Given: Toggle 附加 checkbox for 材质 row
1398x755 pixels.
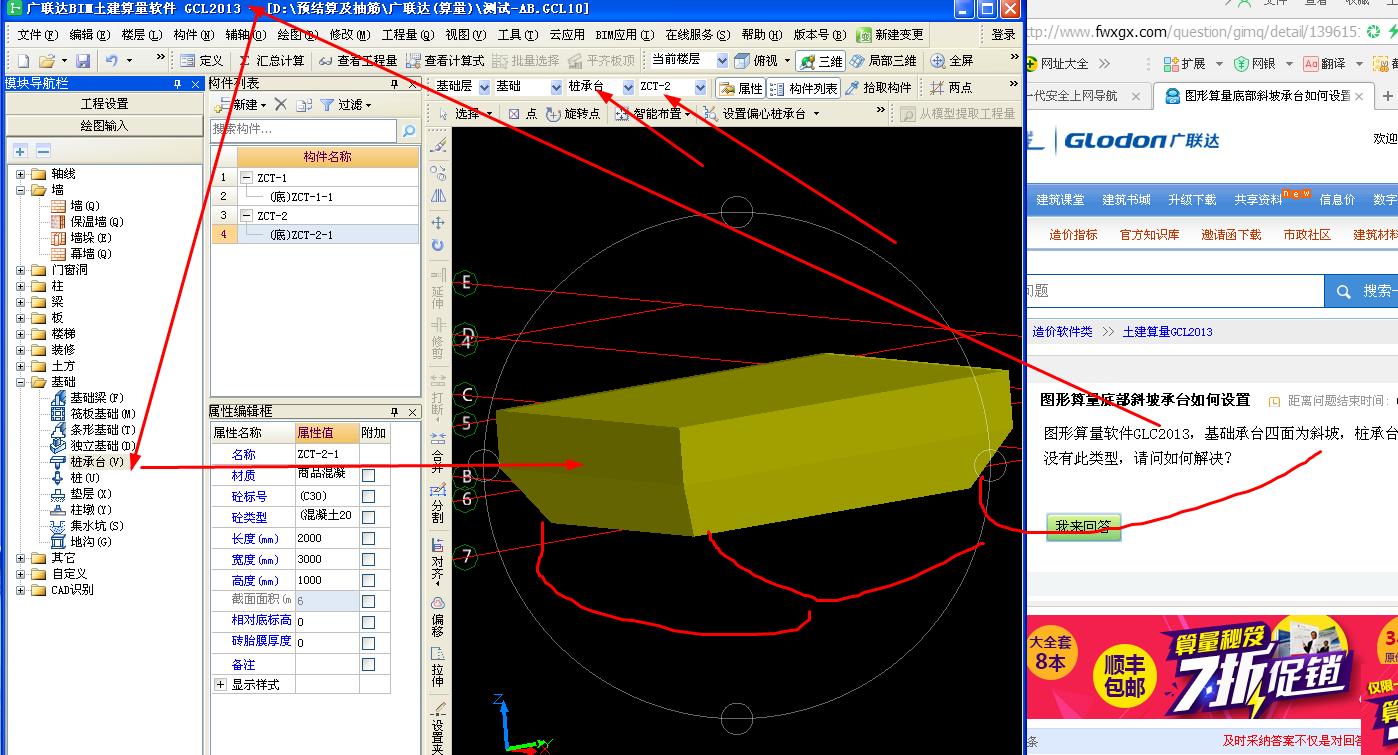Looking at the screenshot, I should [x=368, y=475].
